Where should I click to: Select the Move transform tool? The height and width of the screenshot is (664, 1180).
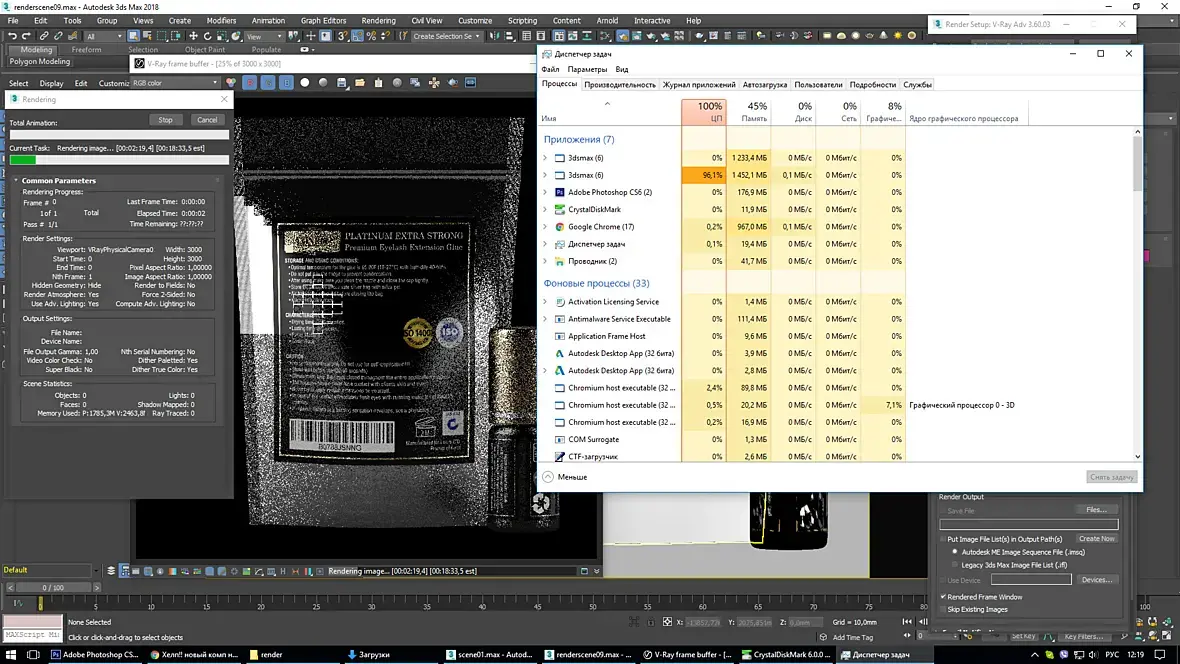click(x=193, y=36)
